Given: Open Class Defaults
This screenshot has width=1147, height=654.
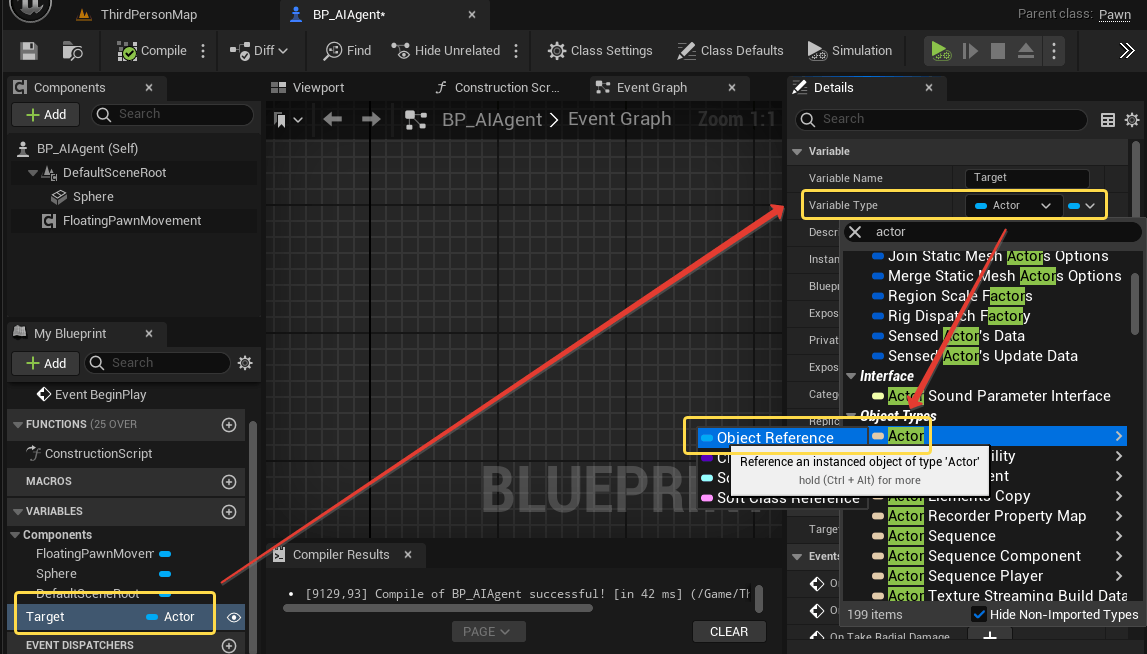Looking at the screenshot, I should [730, 50].
